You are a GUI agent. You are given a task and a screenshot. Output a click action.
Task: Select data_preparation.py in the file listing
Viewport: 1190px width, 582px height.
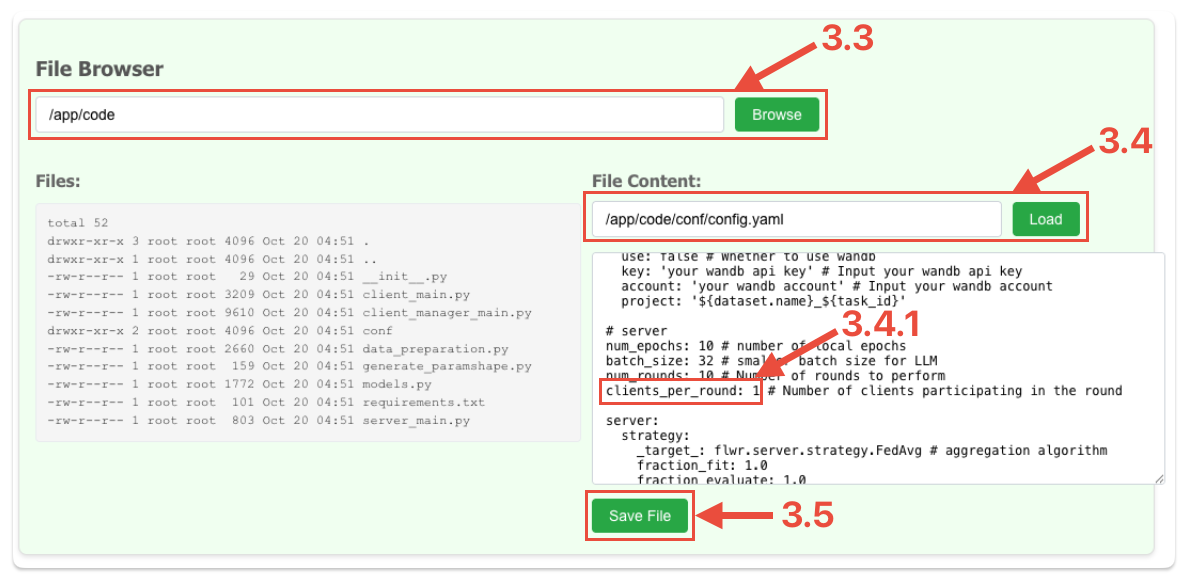[435, 349]
